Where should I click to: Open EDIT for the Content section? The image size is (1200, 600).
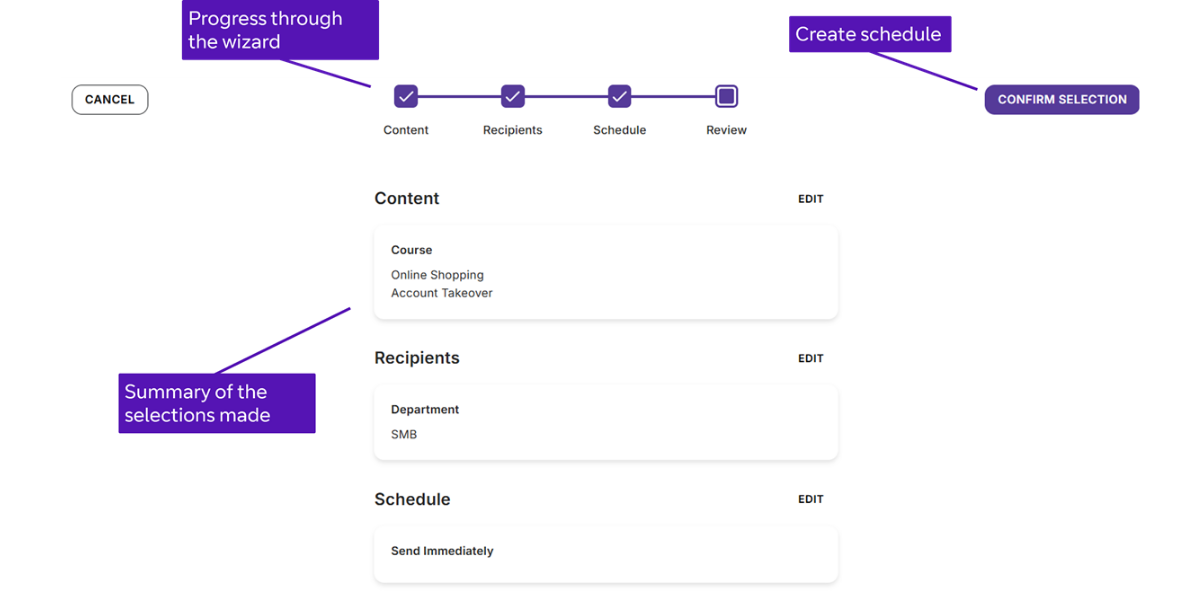point(810,198)
